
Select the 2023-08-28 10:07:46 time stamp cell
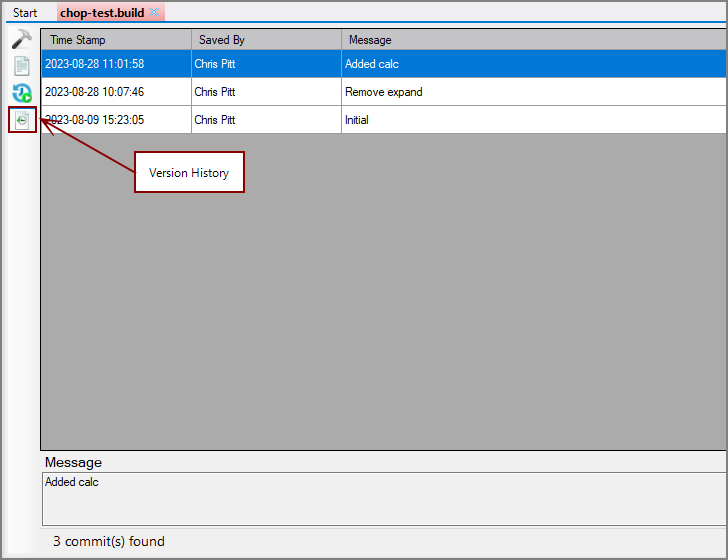[116, 92]
